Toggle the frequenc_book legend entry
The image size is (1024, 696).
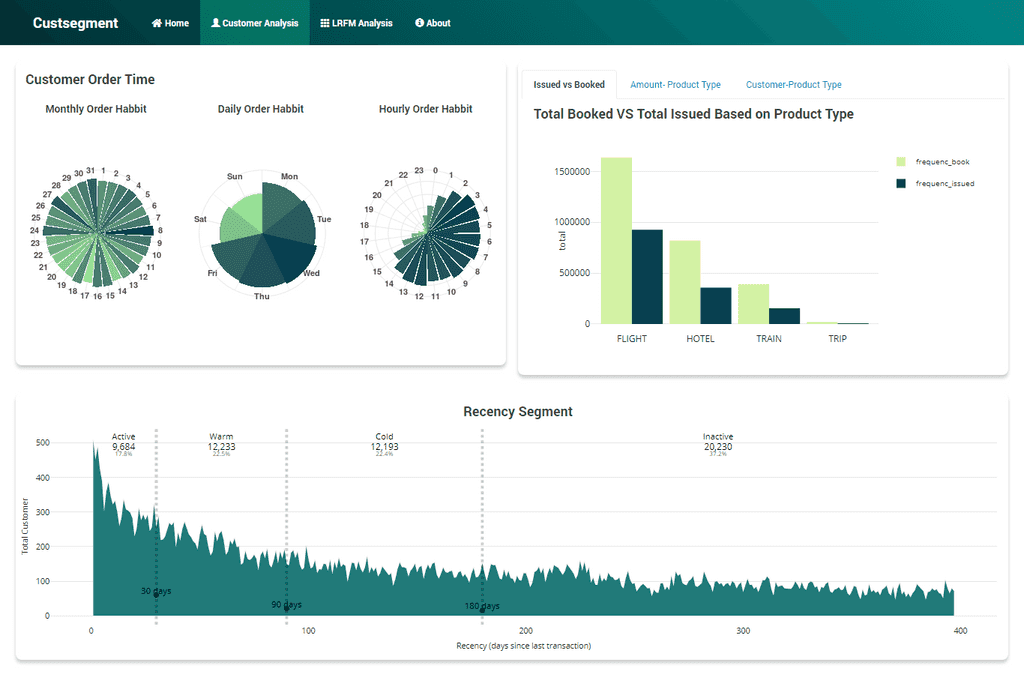(942, 162)
